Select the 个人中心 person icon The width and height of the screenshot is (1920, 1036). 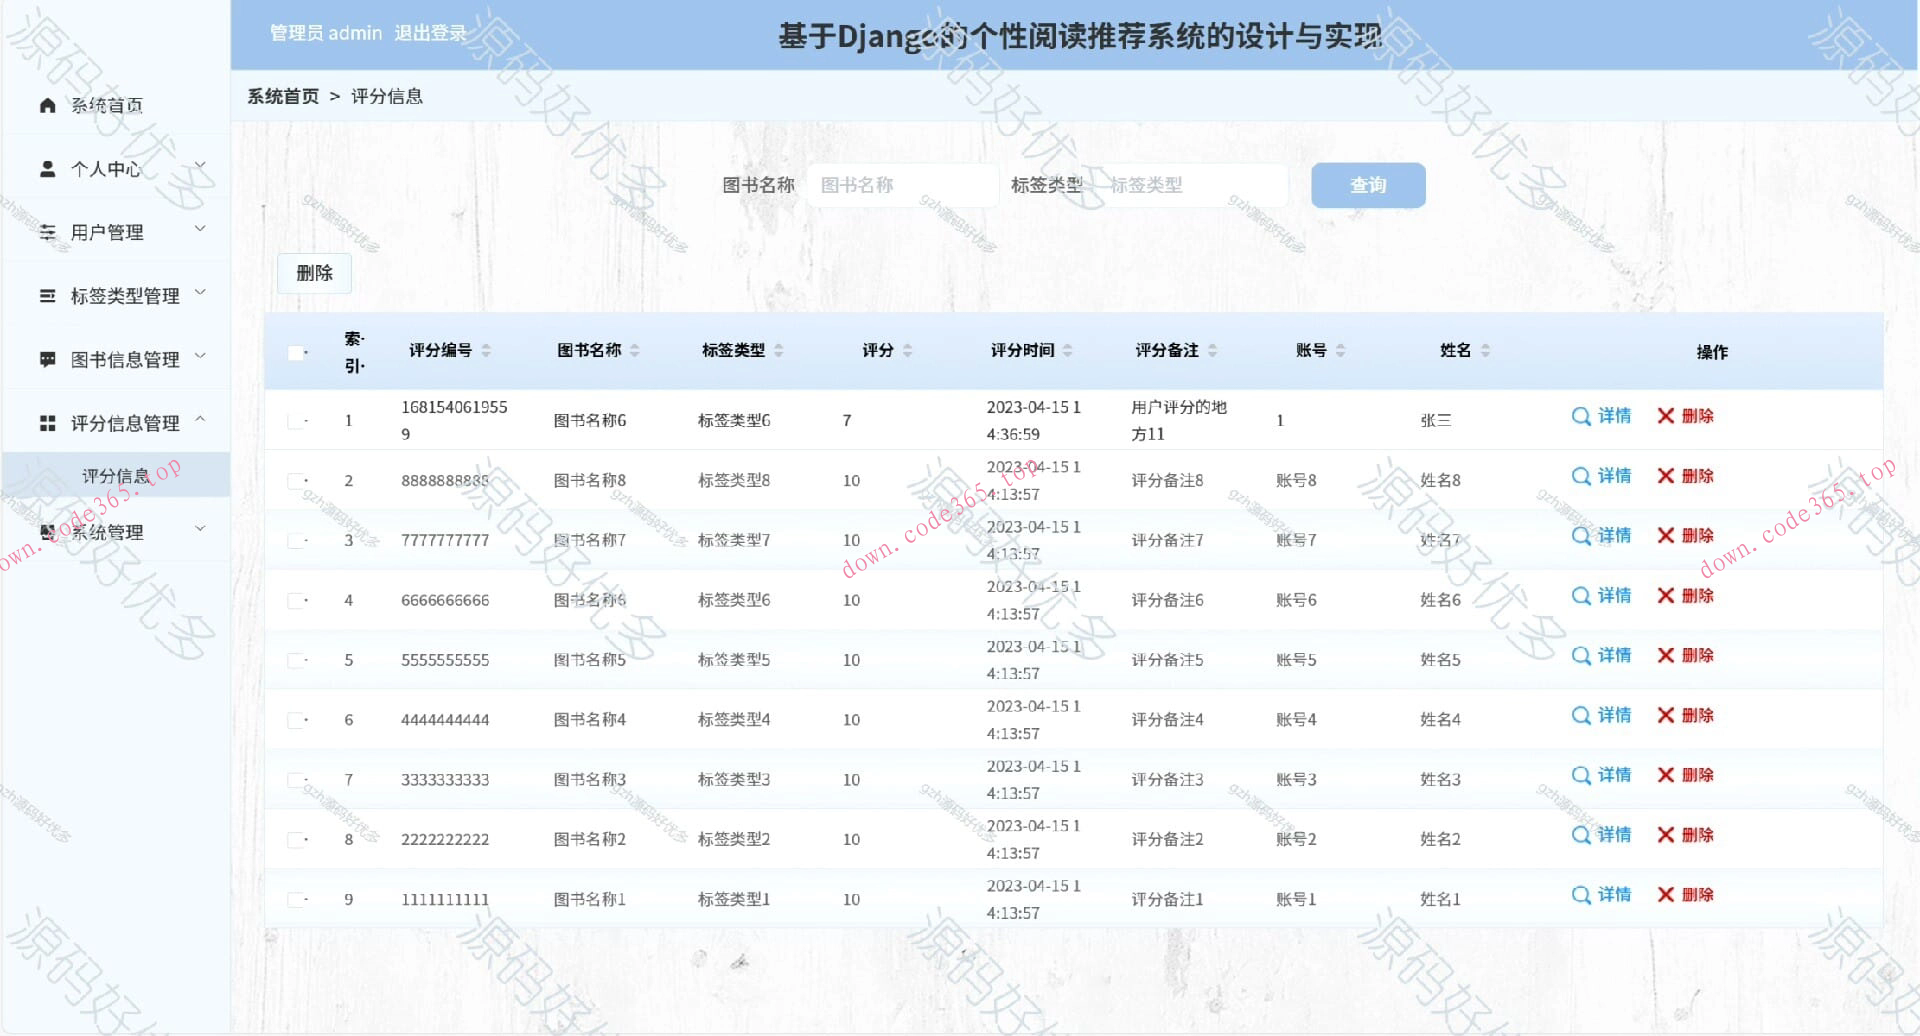47,167
